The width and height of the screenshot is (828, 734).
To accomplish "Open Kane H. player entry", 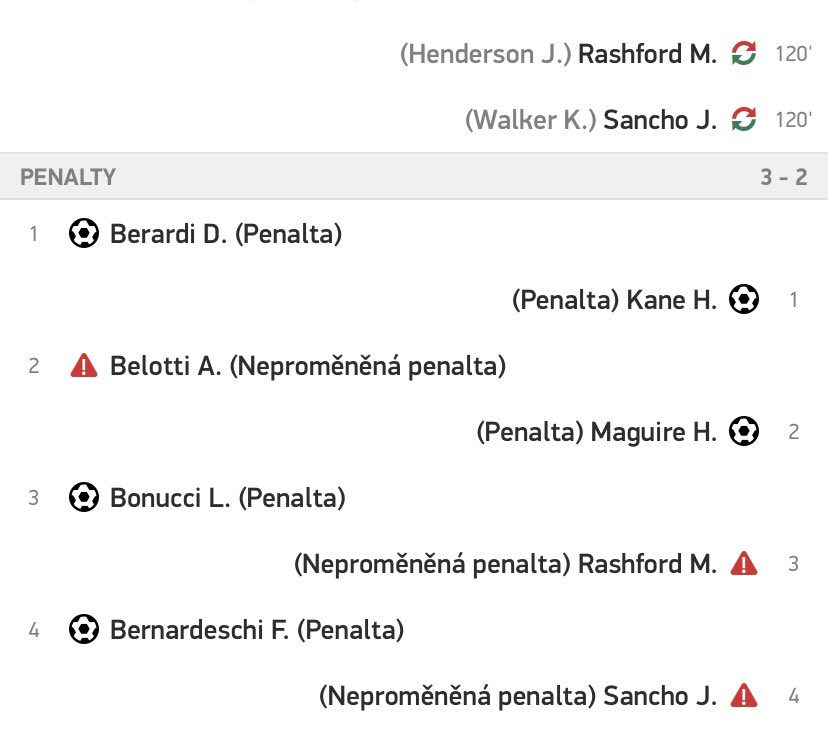I will [x=671, y=300].
